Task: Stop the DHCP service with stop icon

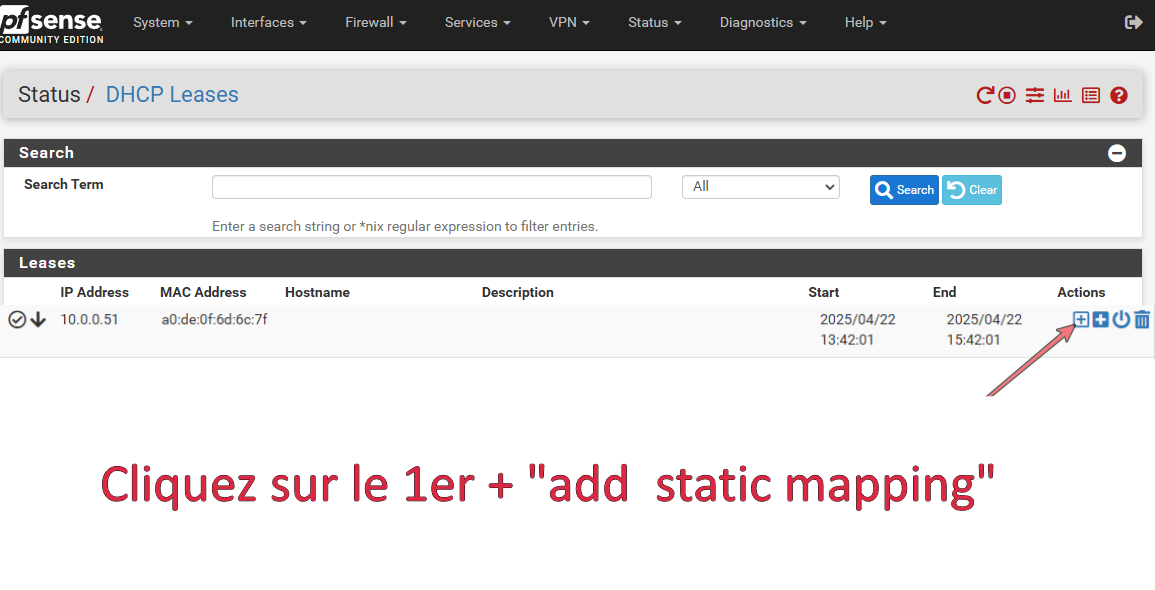Action: (x=1007, y=95)
